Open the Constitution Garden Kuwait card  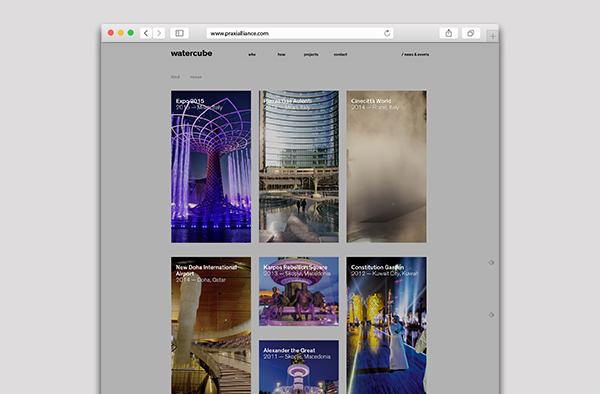tap(386, 325)
